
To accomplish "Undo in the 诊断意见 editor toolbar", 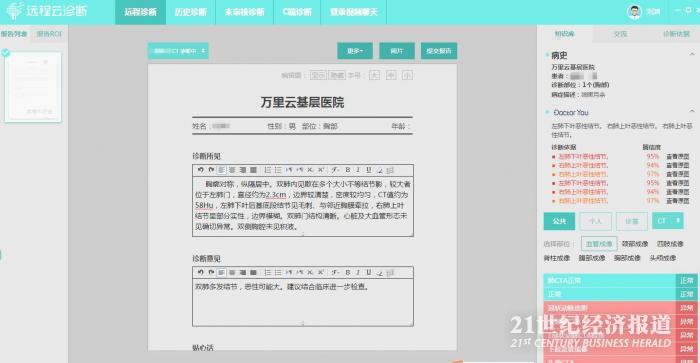I will coord(200,272).
